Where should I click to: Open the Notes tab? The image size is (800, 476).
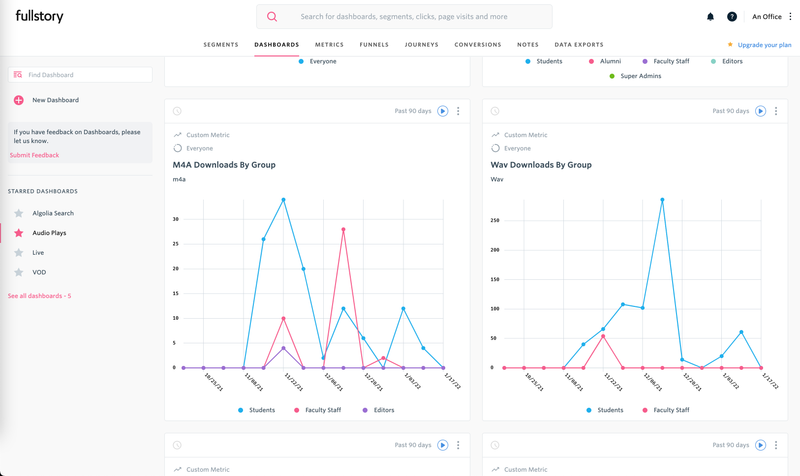(528, 45)
